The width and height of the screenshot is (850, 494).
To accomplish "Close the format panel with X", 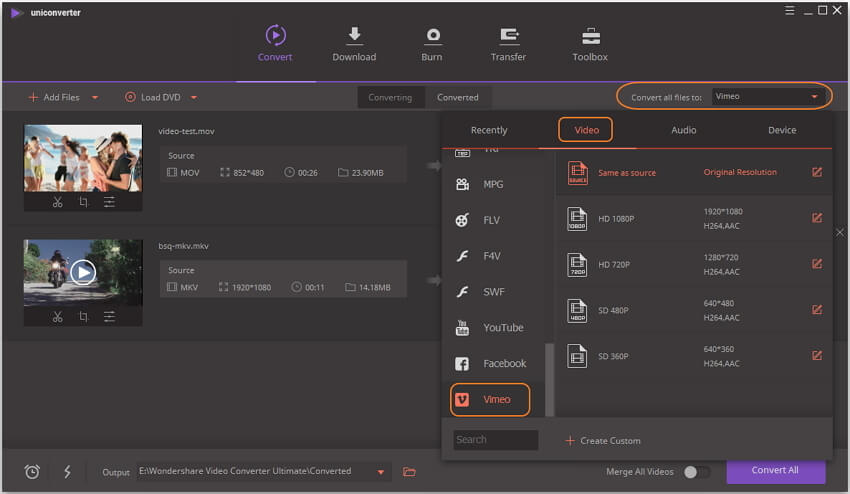I will [x=840, y=233].
